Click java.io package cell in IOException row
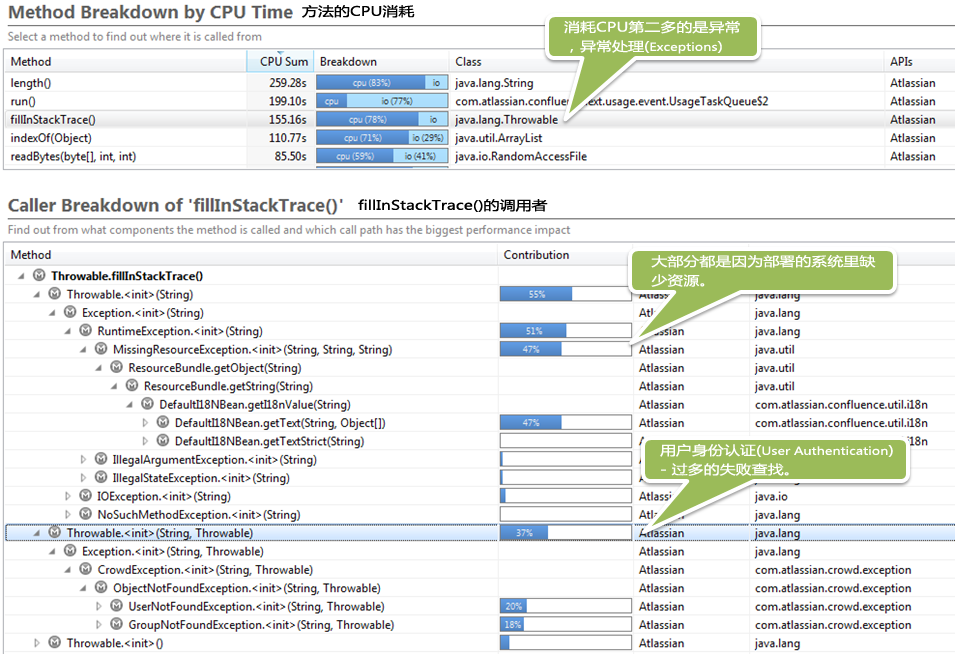The image size is (955, 654). (x=771, y=496)
